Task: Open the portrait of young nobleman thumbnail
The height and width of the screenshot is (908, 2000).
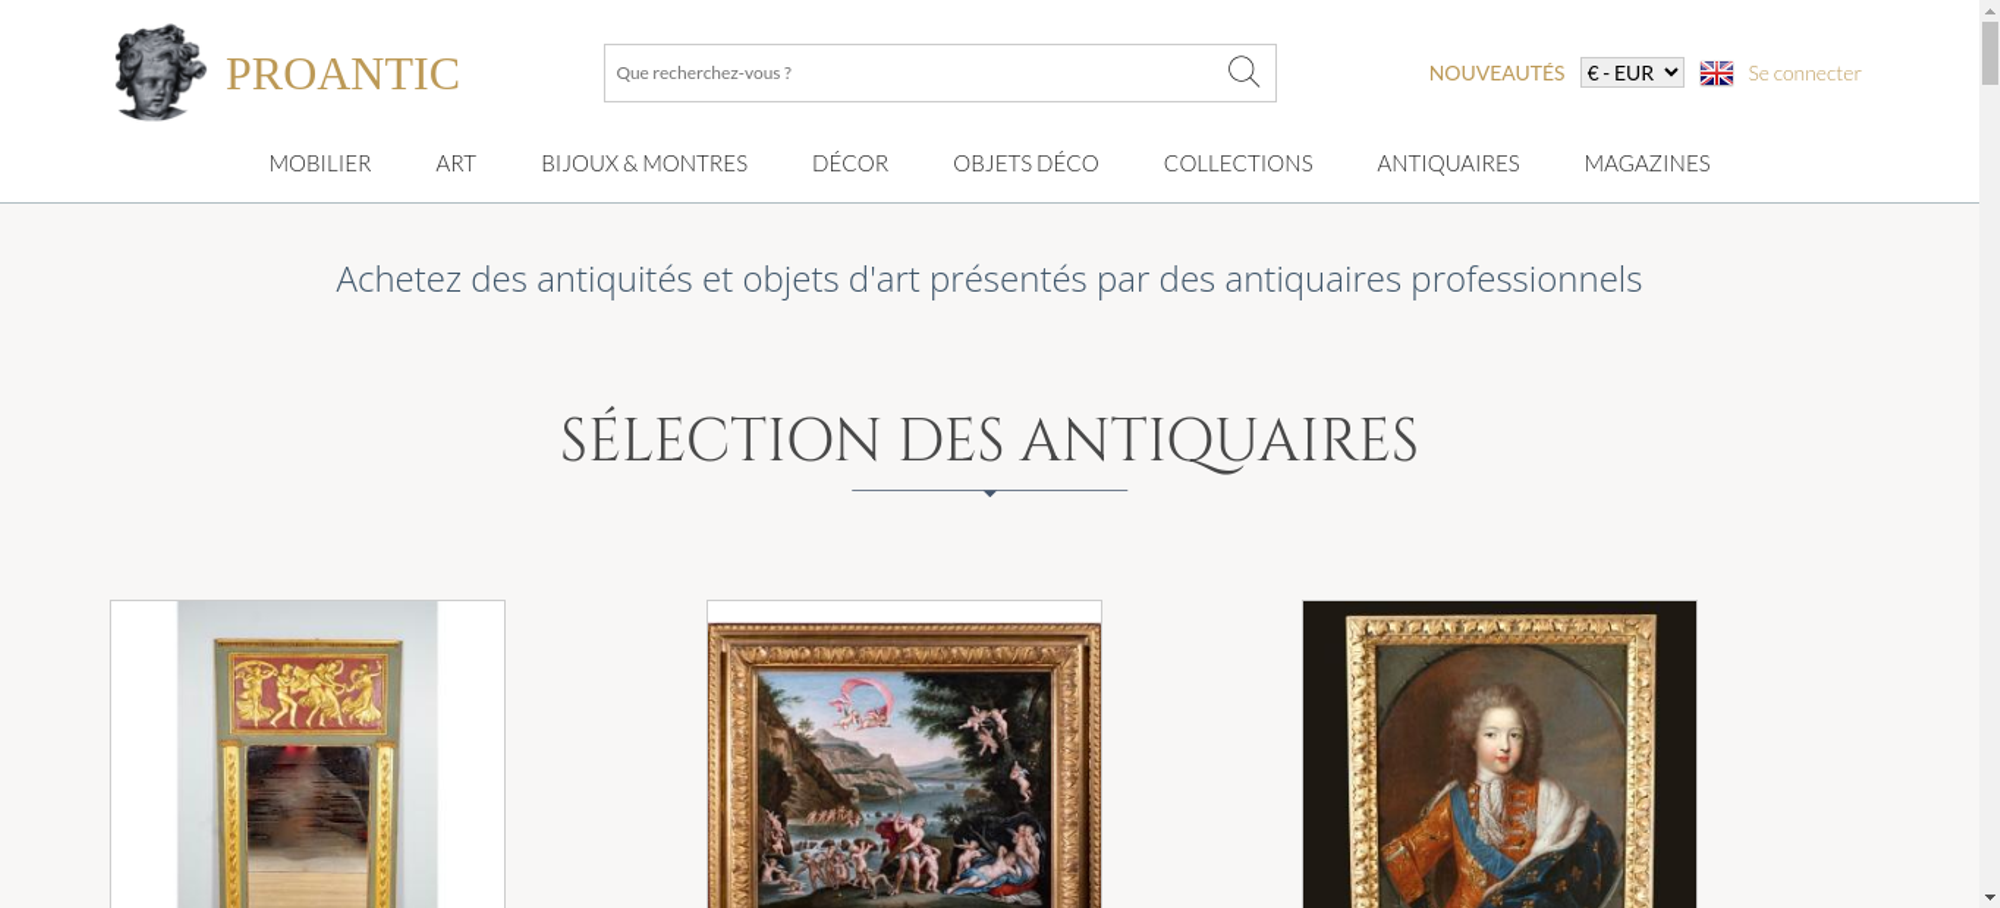Action: tap(1499, 754)
